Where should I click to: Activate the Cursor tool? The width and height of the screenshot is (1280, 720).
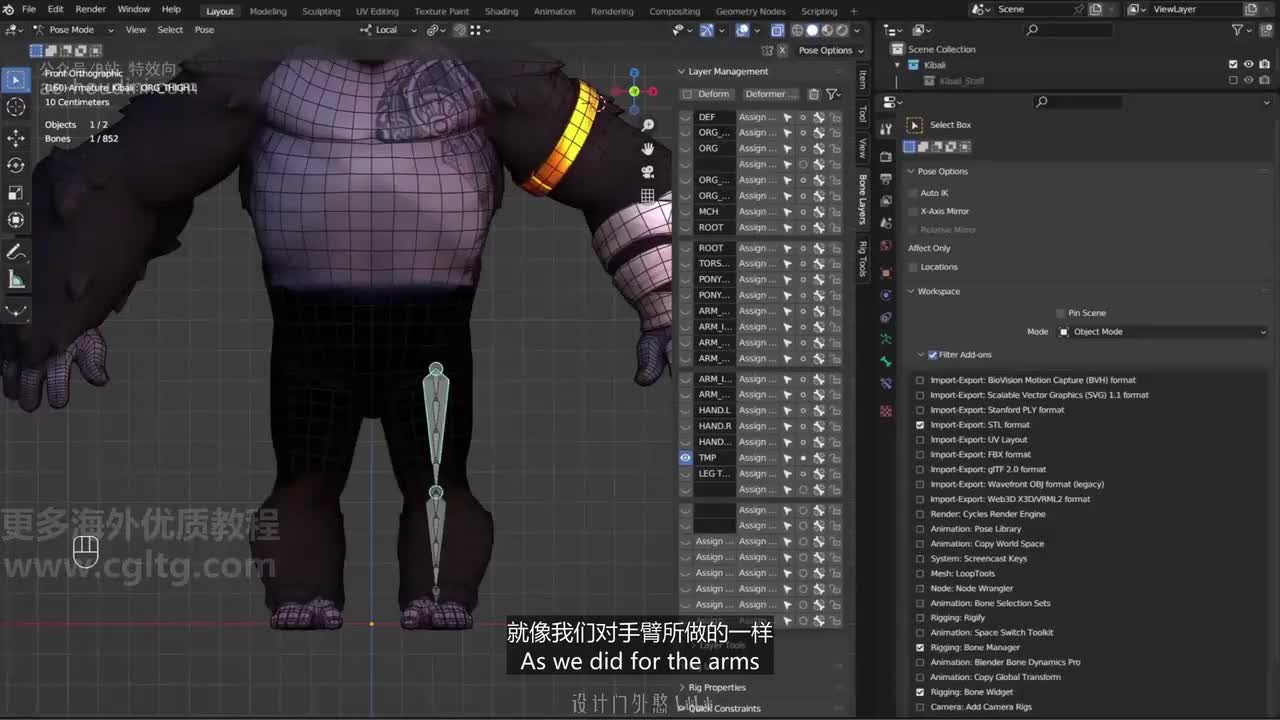[16, 108]
